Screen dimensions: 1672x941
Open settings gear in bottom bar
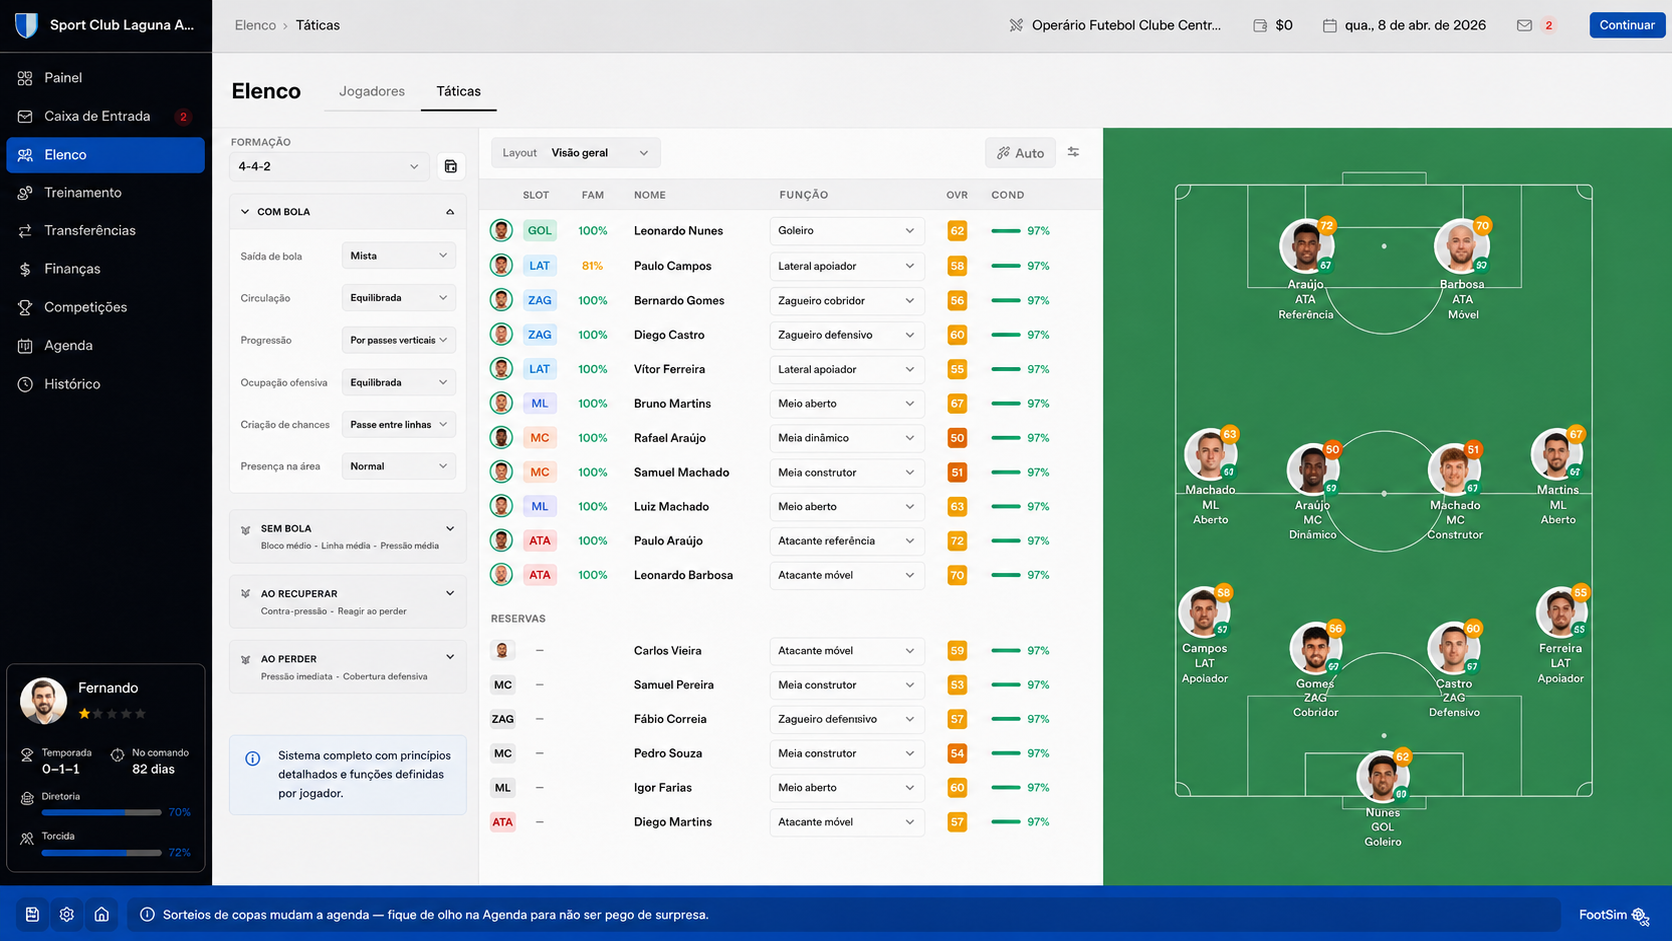point(67,914)
